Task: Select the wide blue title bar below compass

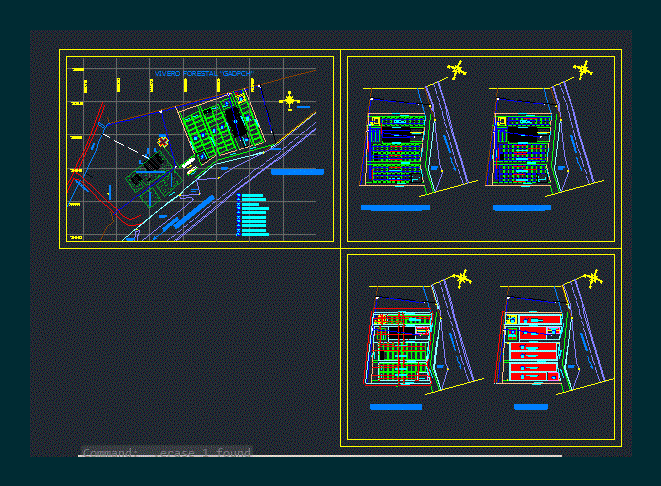Action: pos(297,172)
